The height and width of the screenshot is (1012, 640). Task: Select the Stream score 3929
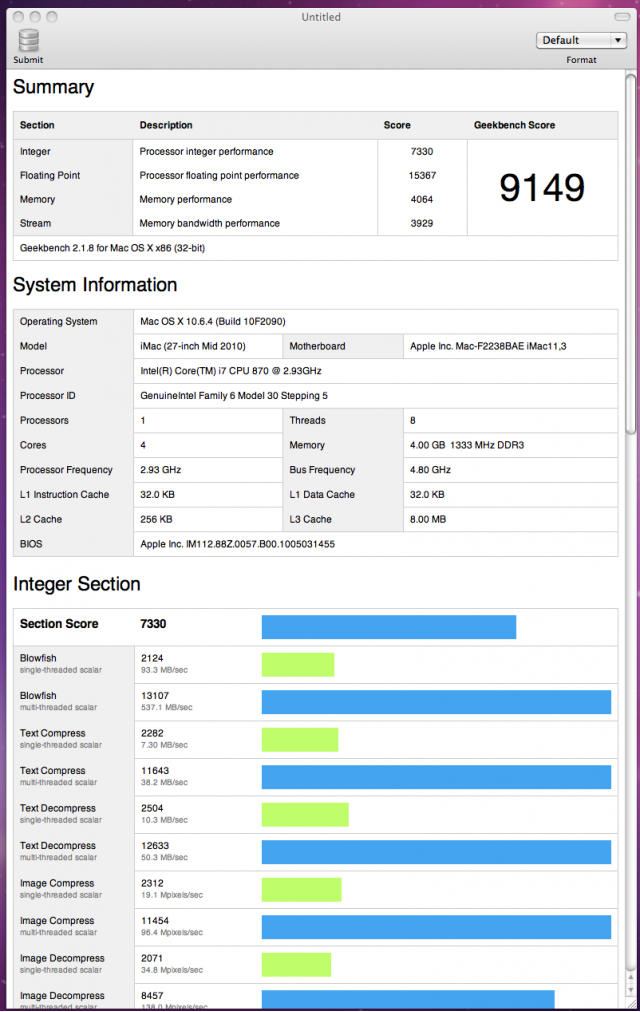pos(422,223)
